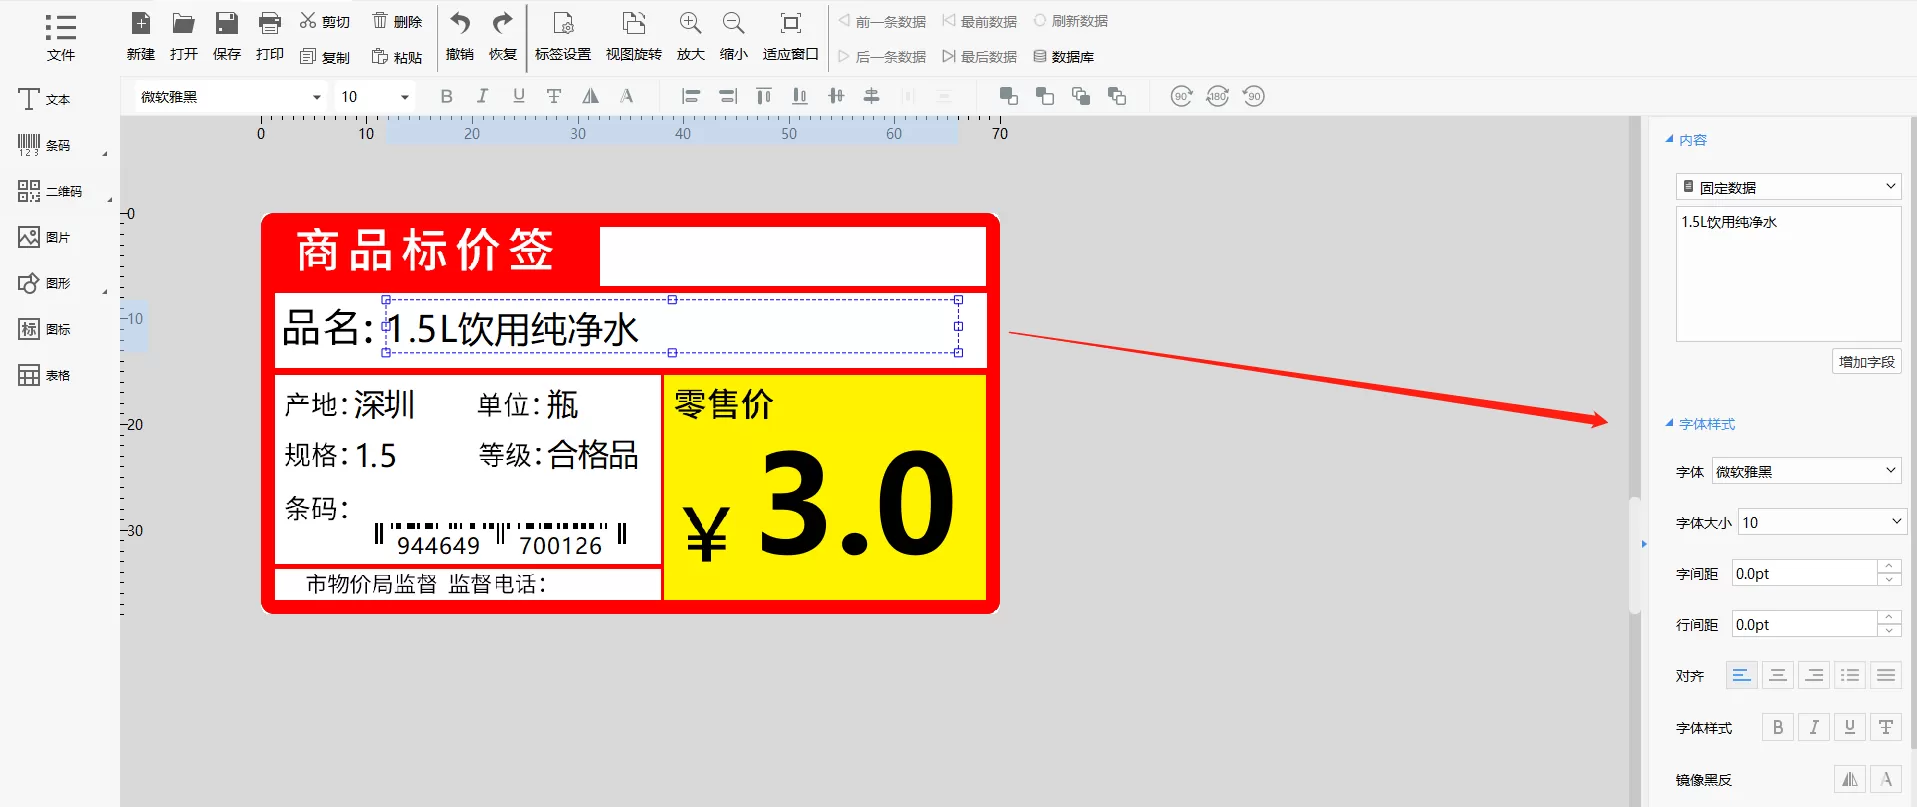Go to 后一条数据 next record
1917x807 pixels.
882,57
